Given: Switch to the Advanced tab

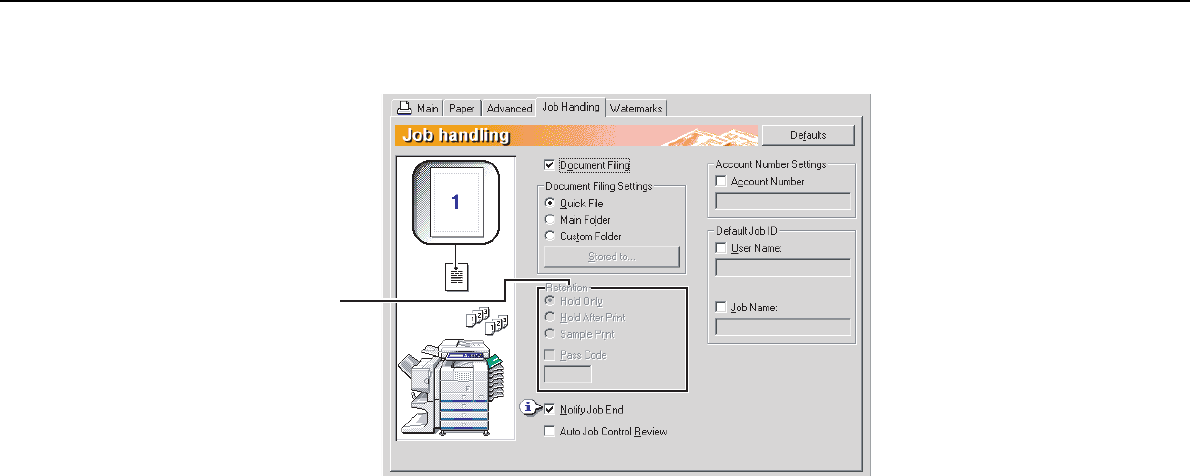Looking at the screenshot, I should (x=510, y=108).
